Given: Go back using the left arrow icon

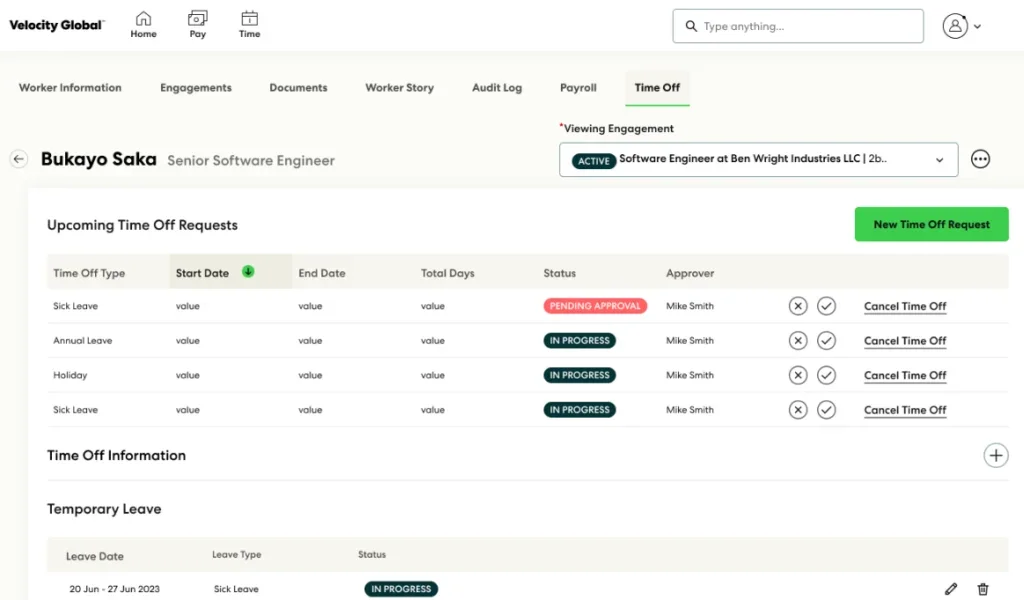Looking at the screenshot, I should pos(19,159).
